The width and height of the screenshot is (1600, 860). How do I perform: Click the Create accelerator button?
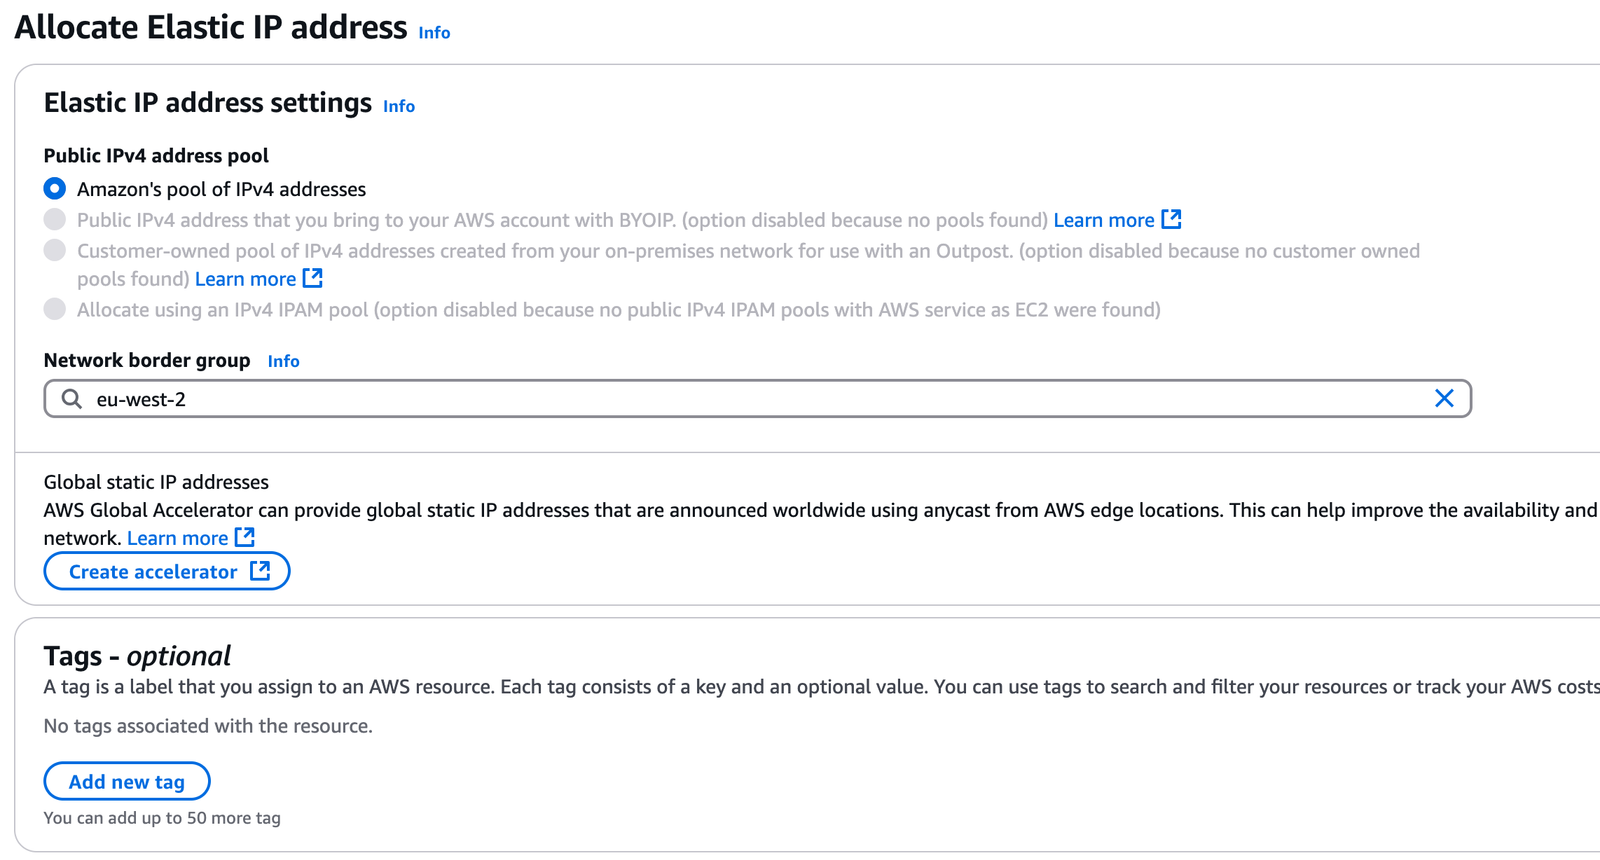click(152, 571)
